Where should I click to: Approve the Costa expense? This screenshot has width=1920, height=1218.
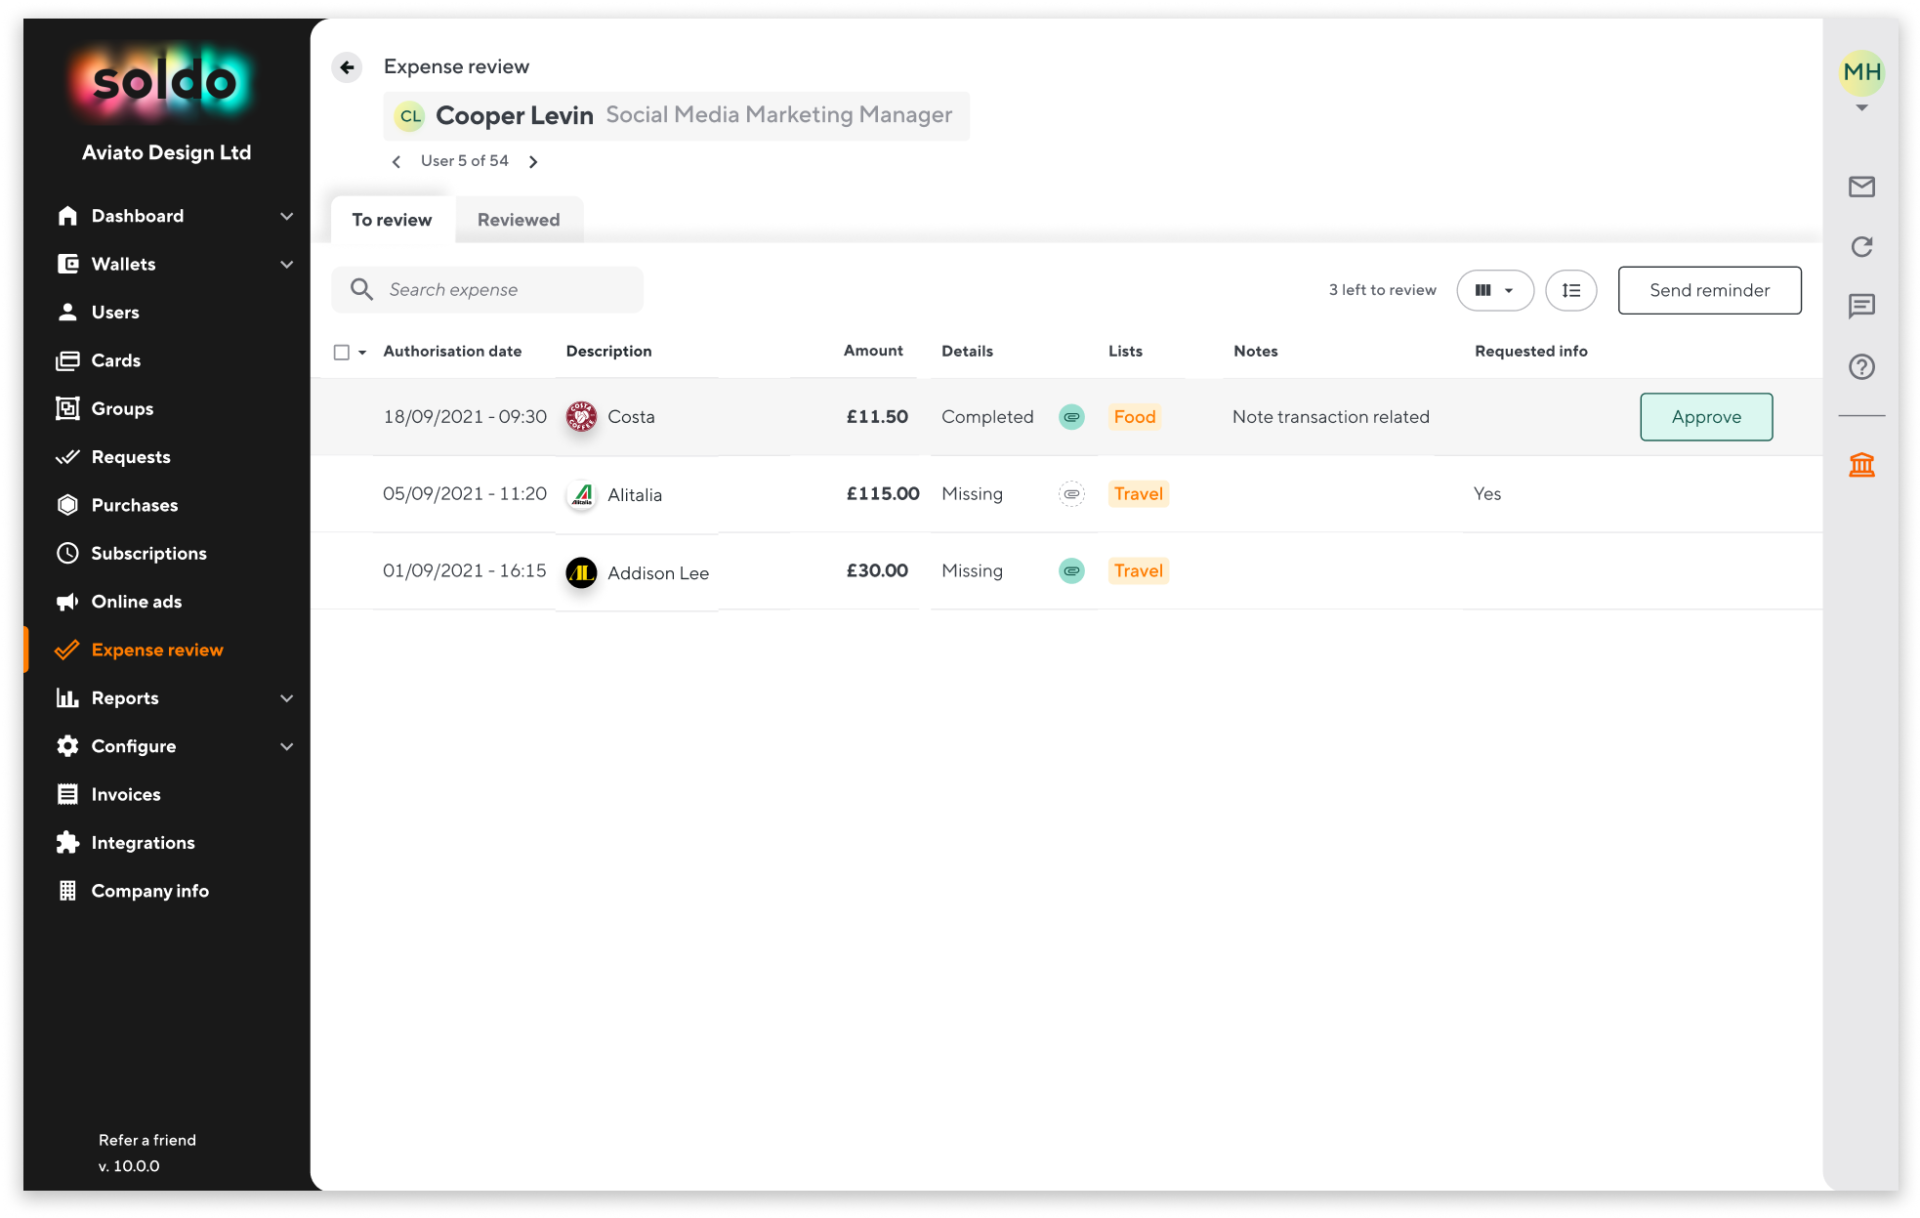[1705, 416]
